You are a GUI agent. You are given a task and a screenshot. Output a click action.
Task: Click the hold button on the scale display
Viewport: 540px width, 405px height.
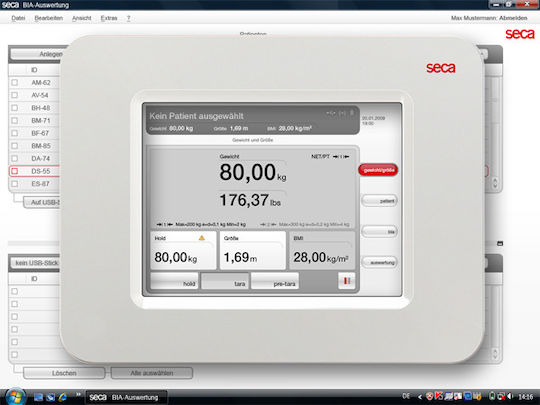click(175, 281)
